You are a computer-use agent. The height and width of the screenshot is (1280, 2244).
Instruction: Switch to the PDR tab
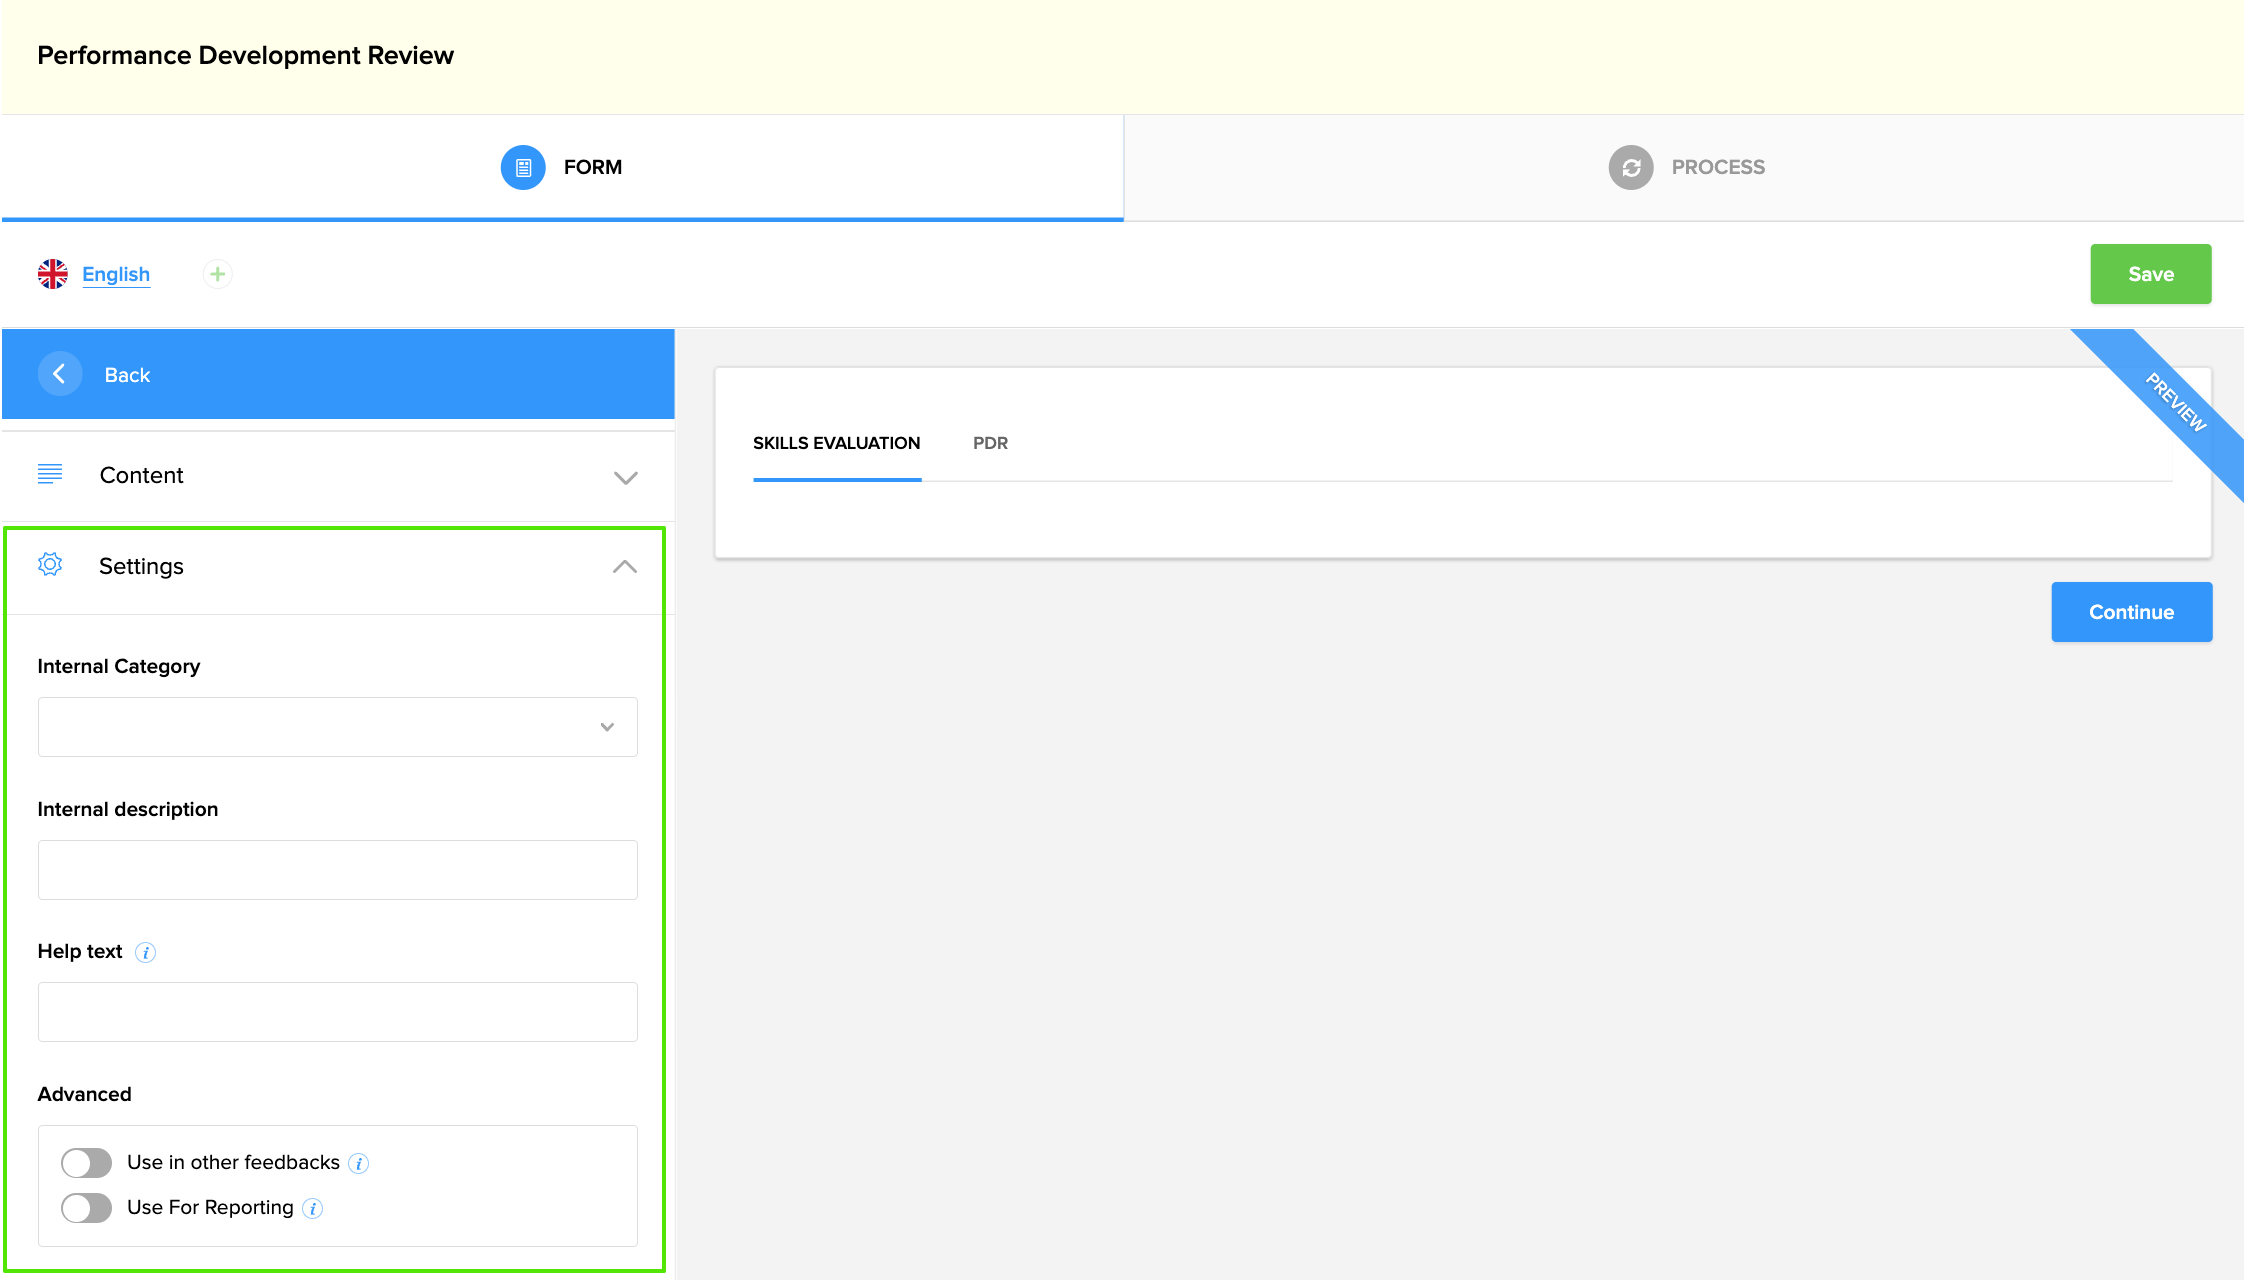tap(990, 443)
